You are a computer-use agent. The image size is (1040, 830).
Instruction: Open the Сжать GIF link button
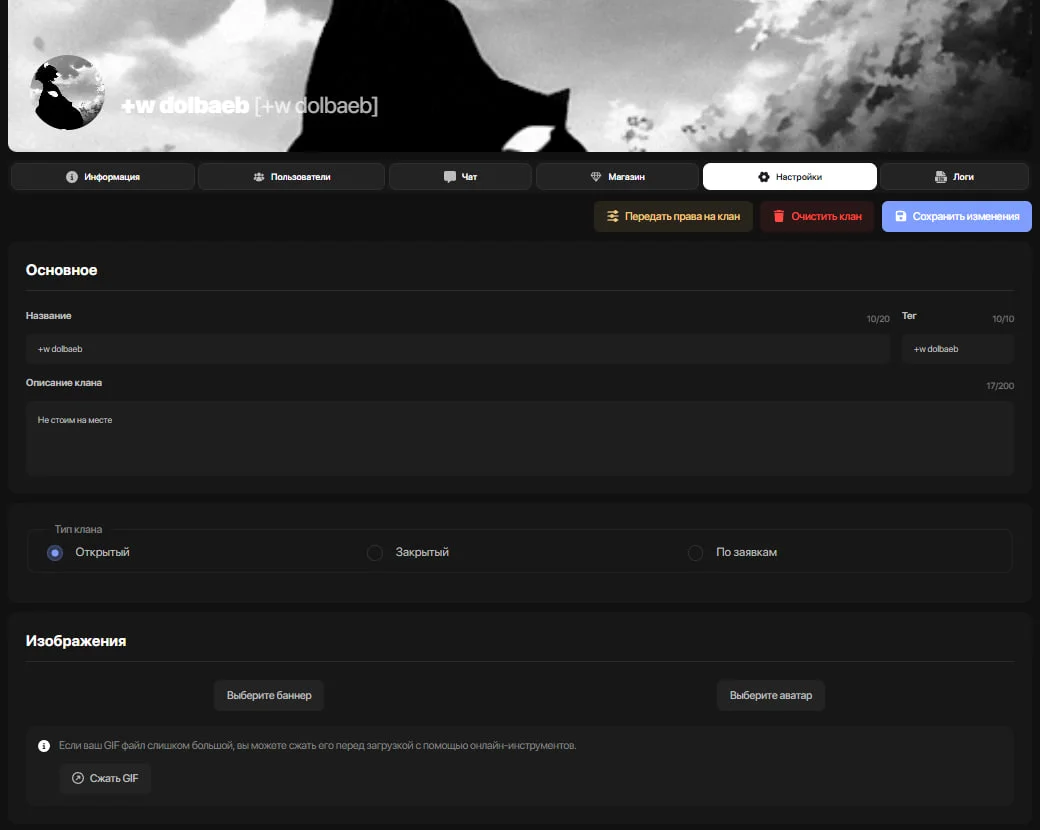pos(105,778)
